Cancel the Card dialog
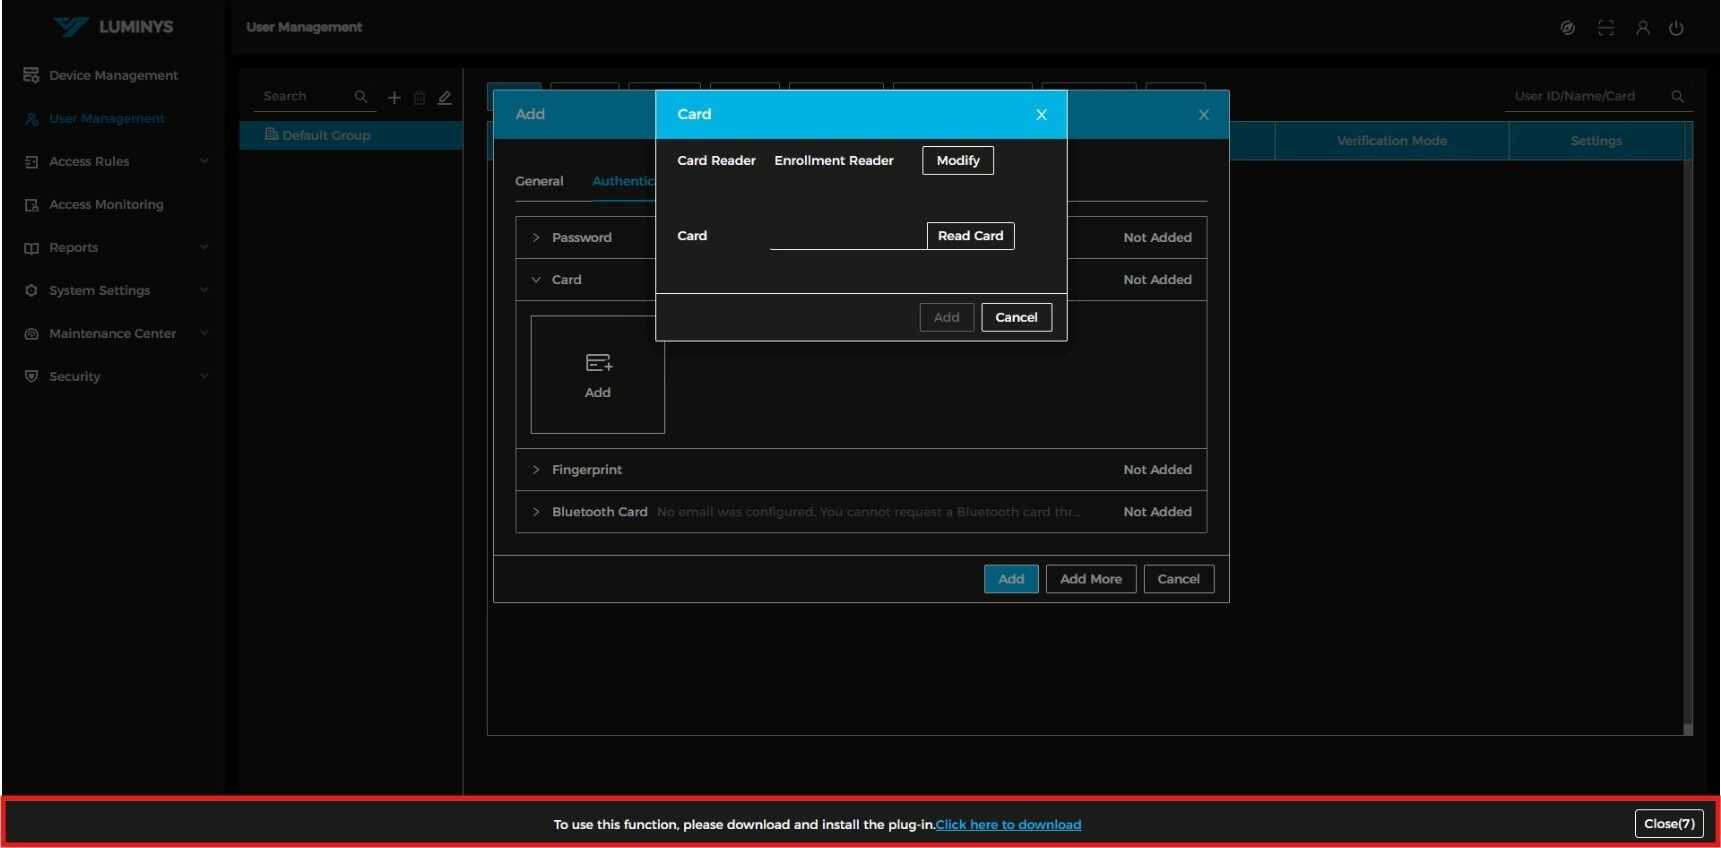 coord(1016,317)
